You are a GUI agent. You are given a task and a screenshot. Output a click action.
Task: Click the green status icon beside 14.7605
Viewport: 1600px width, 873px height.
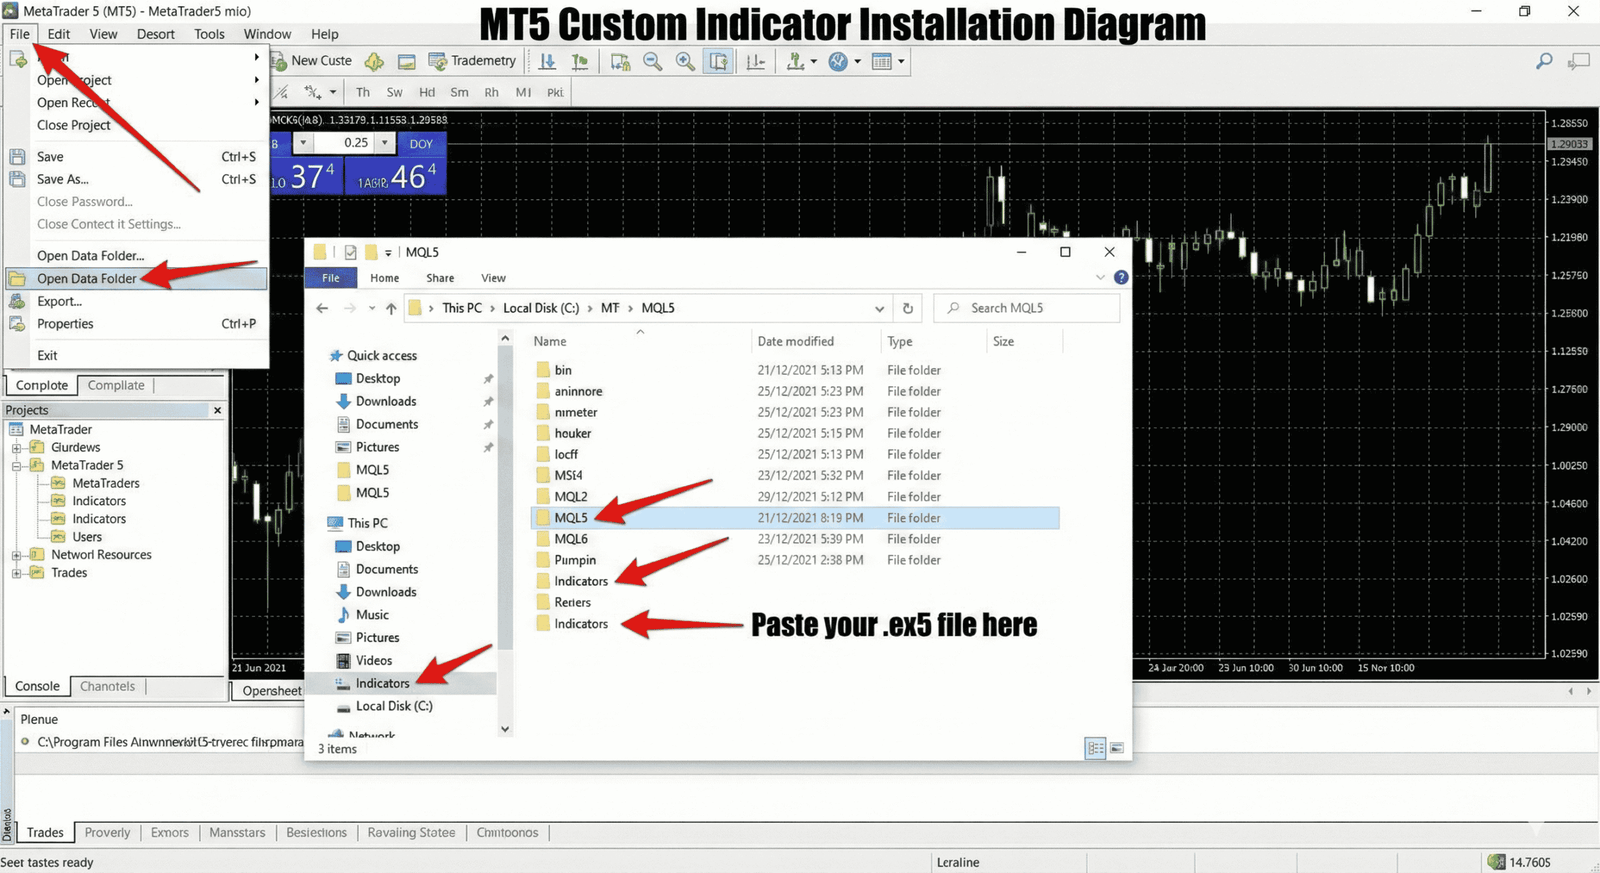tap(1496, 862)
